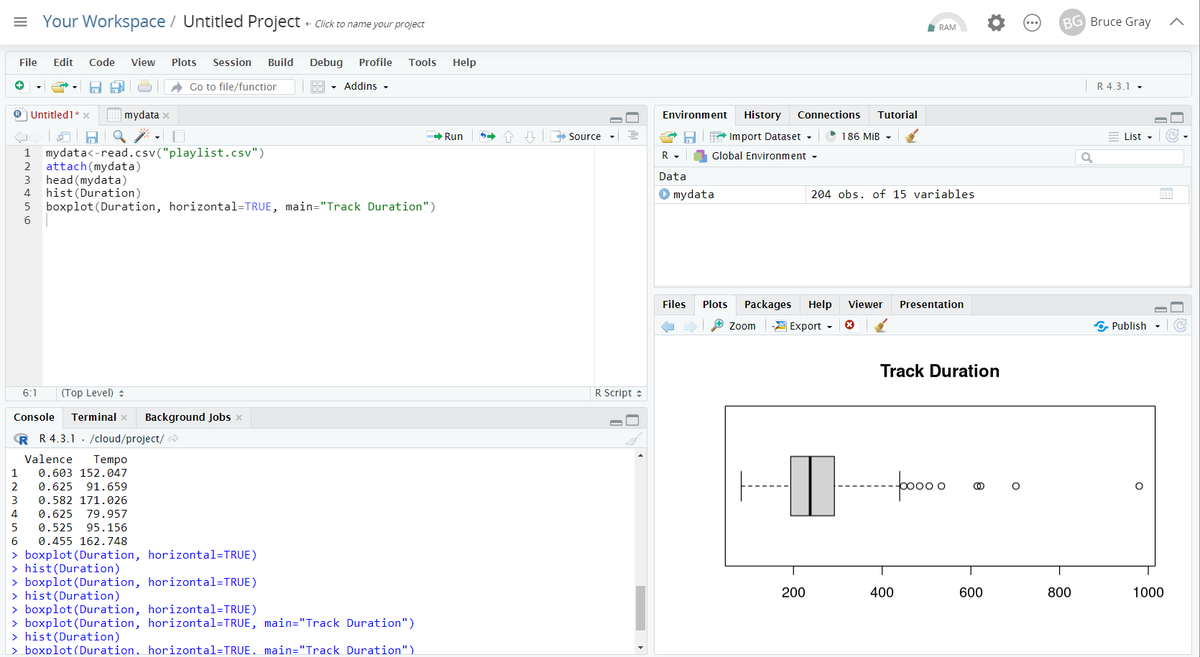Open Export plot dropdown
Screen dimensions: 1200x657
[x=804, y=326]
